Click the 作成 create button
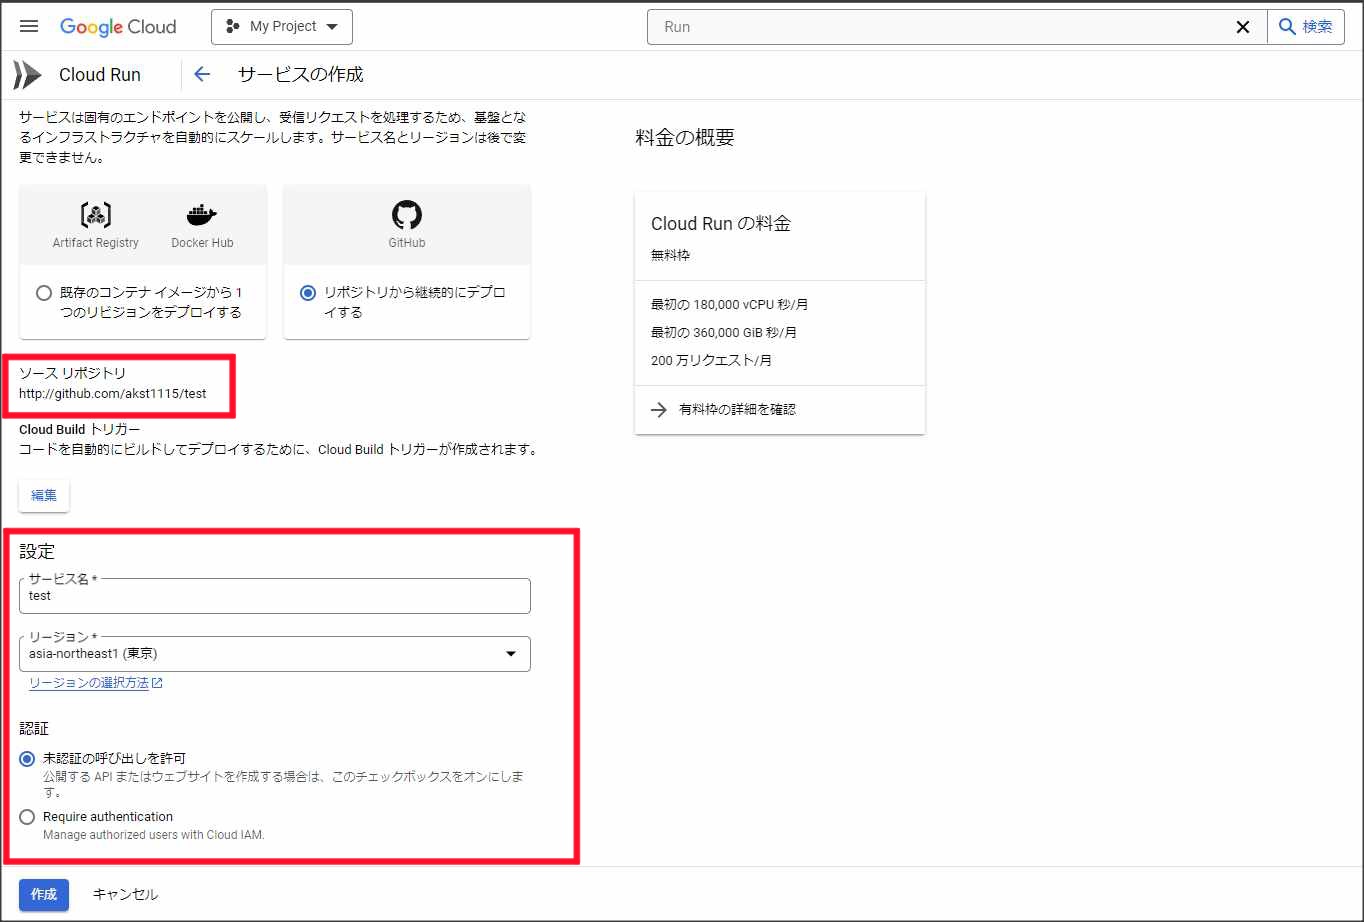Image resolution: width=1364 pixels, height=922 pixels. [44, 894]
